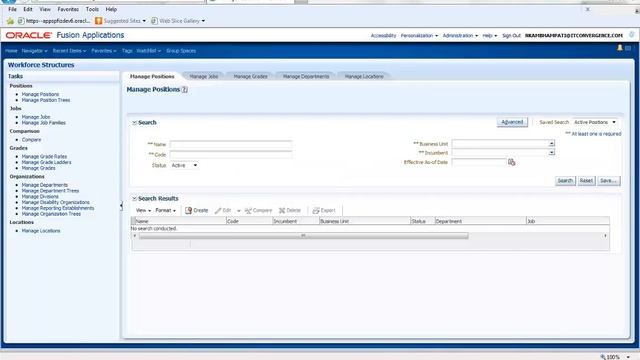Click the Search button

(x=565, y=181)
